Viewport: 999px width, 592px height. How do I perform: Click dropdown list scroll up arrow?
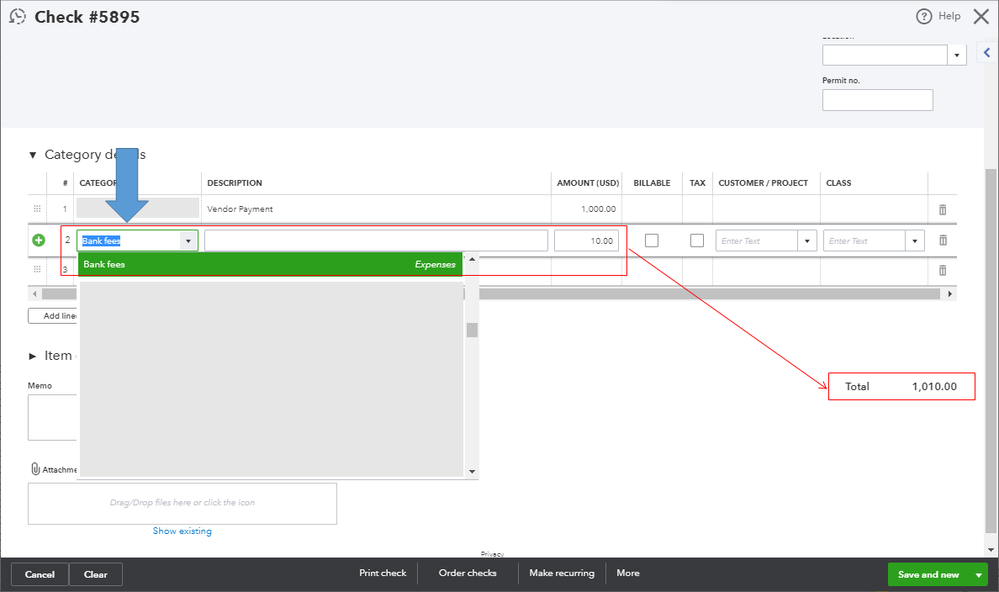click(471, 259)
